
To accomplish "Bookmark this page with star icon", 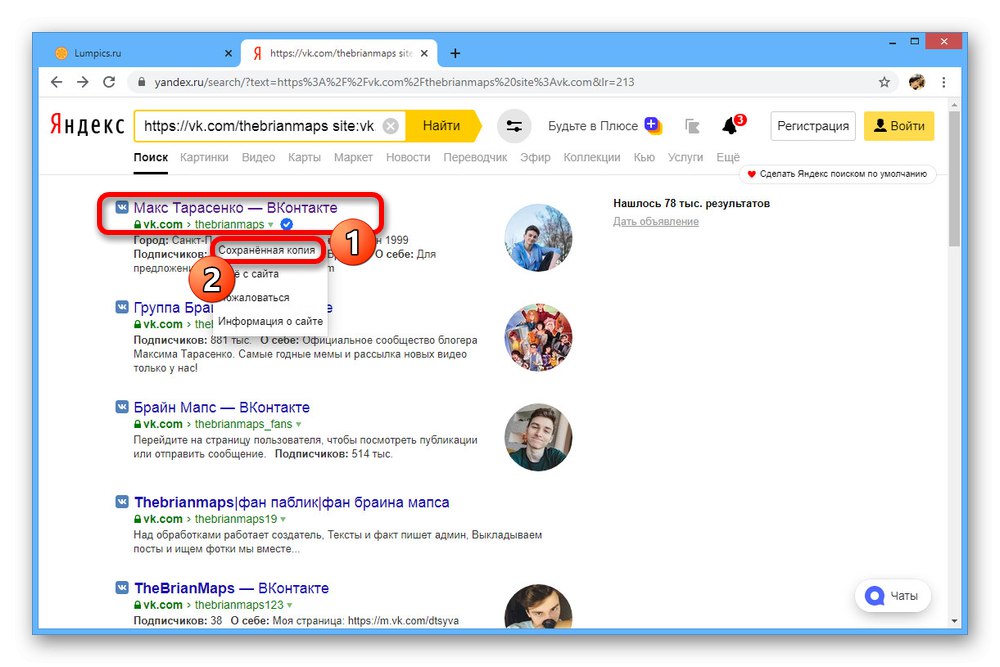I will click(884, 82).
